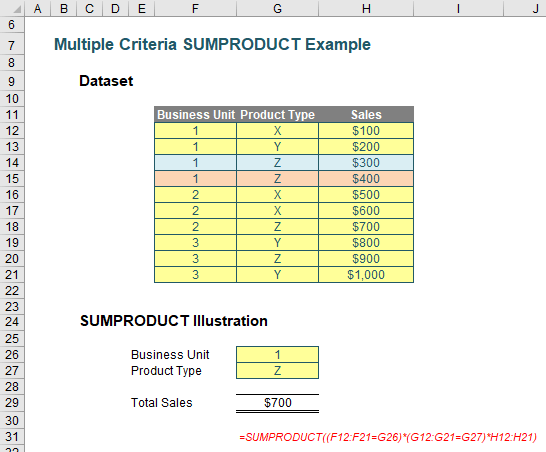Click the 'SUMPRODUCT Illustration' heading
Viewport: 546px width, 452px height.
tap(174, 321)
